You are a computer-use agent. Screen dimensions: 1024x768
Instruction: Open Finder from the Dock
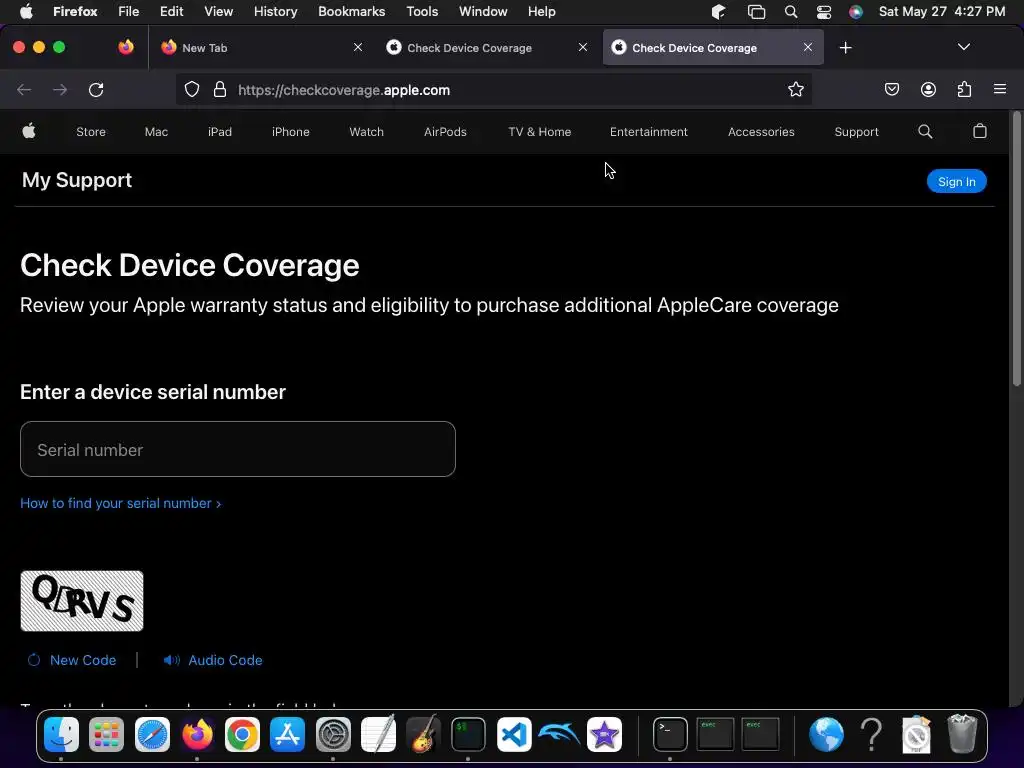61,735
